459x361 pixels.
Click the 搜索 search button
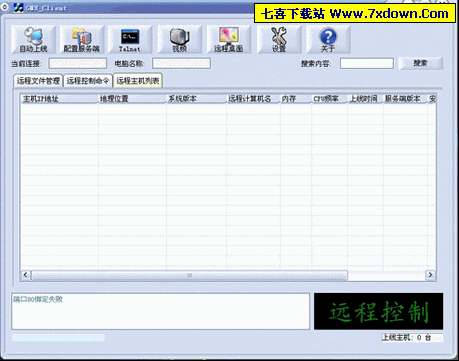pyautogui.click(x=421, y=63)
